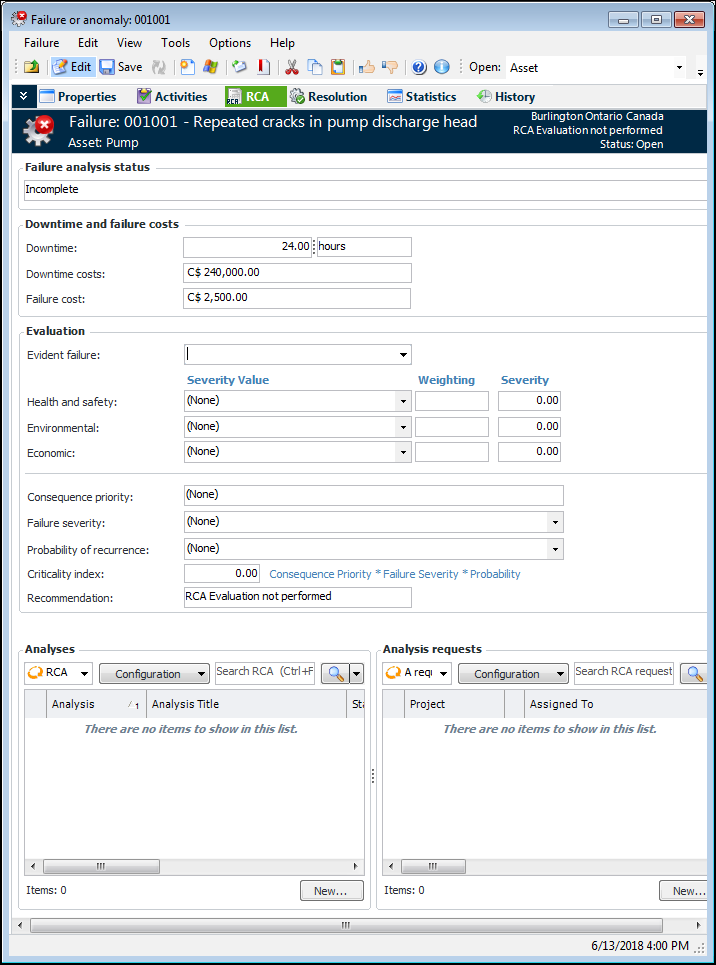Toggle Edit mode in the toolbar
This screenshot has width=716, height=965.
pos(72,68)
